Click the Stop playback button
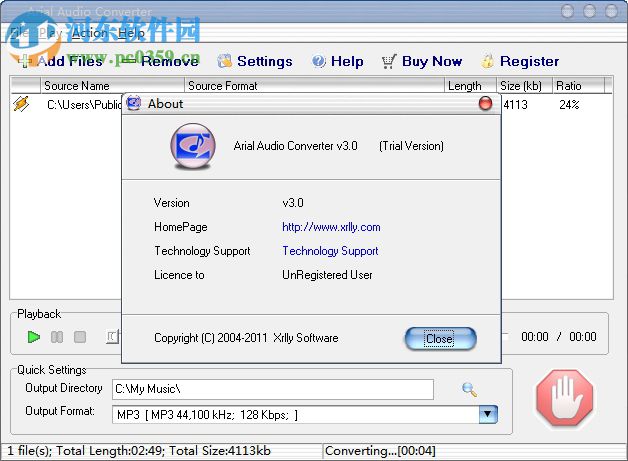Image resolution: width=628 pixels, height=461 pixels. [x=80, y=337]
